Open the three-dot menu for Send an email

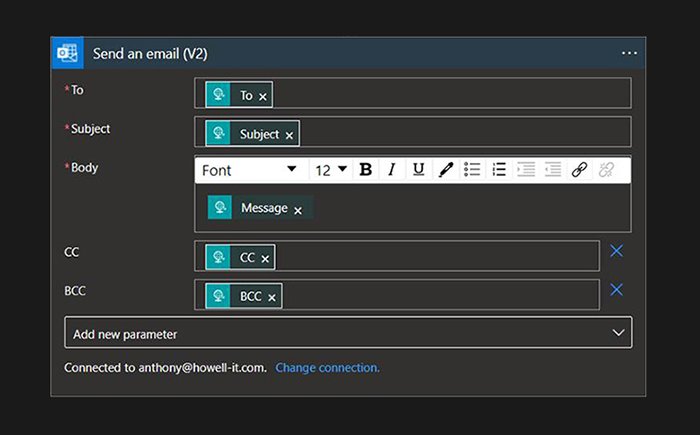point(629,54)
